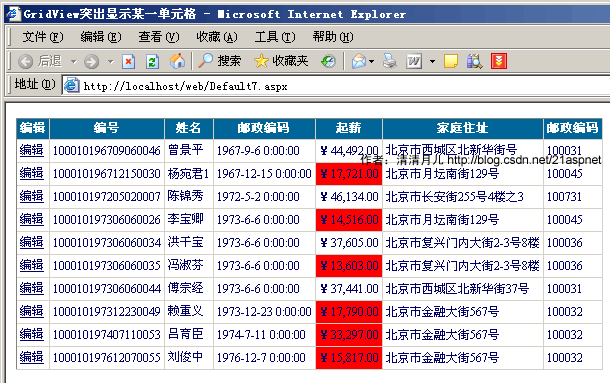Click the 搜索 toolbar label
Screen dimensions: 610x383
pyautogui.click(x=229, y=61)
